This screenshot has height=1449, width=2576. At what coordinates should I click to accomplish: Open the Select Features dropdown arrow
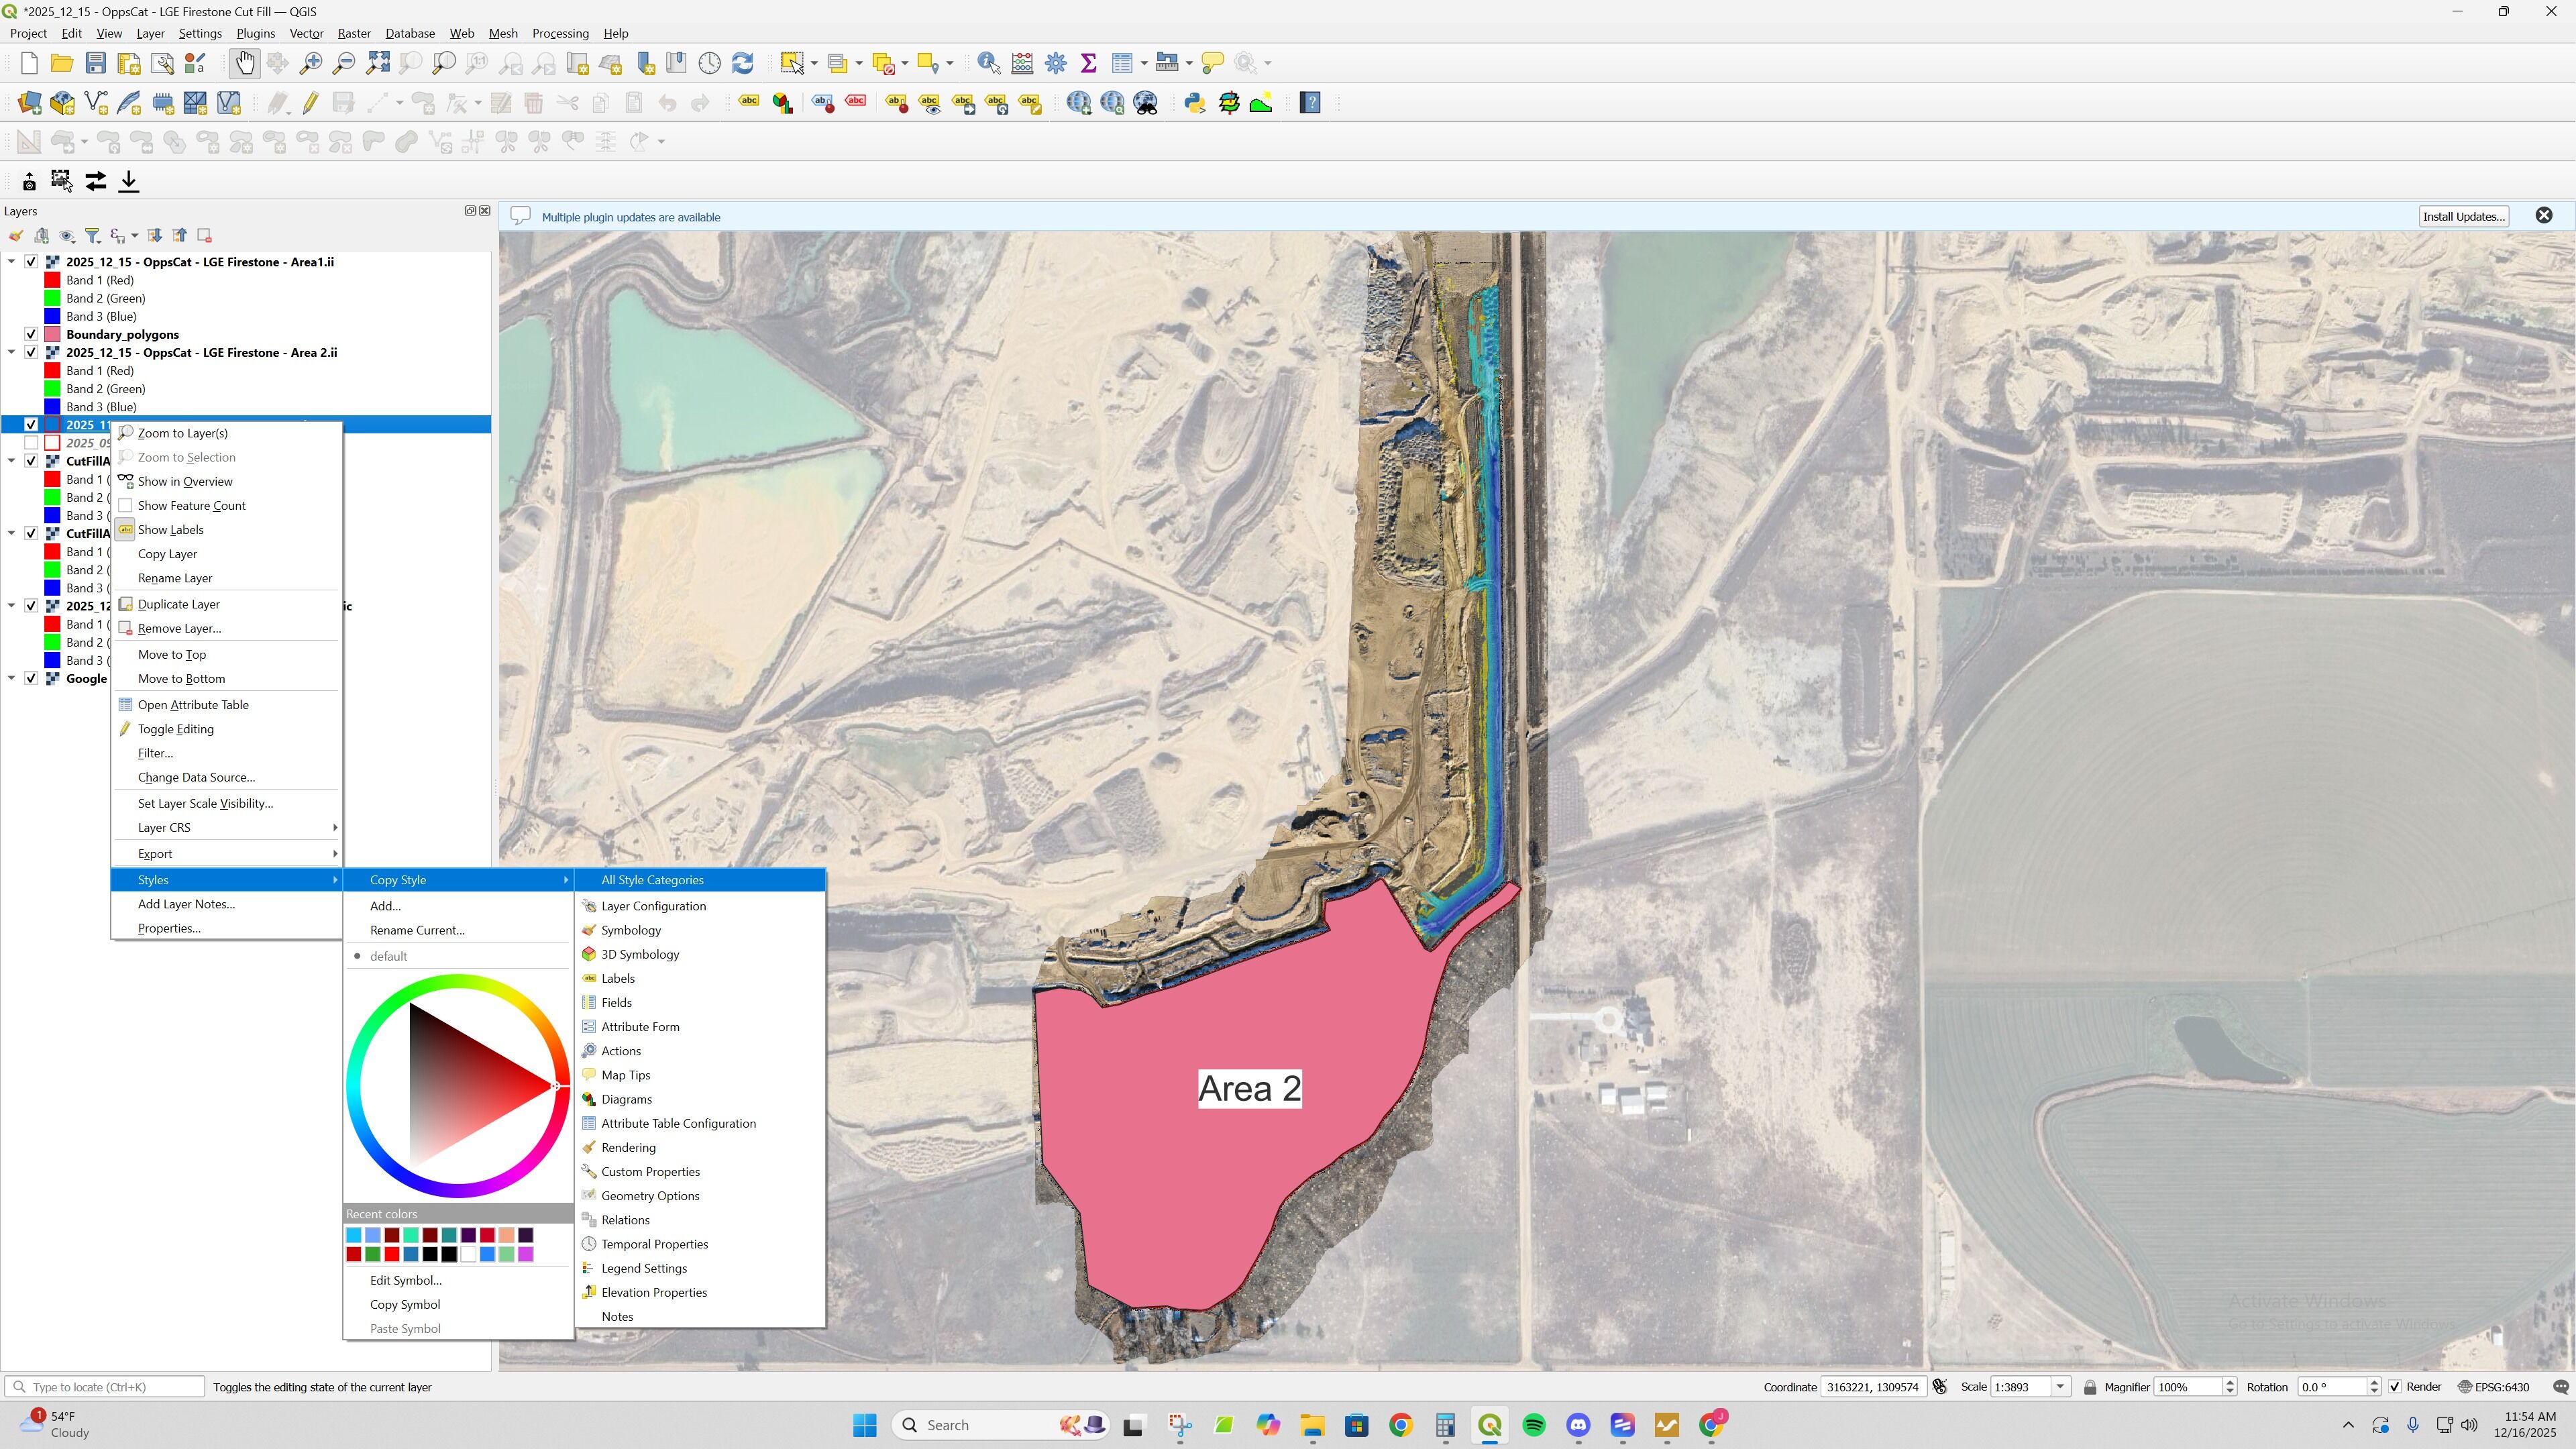814,63
